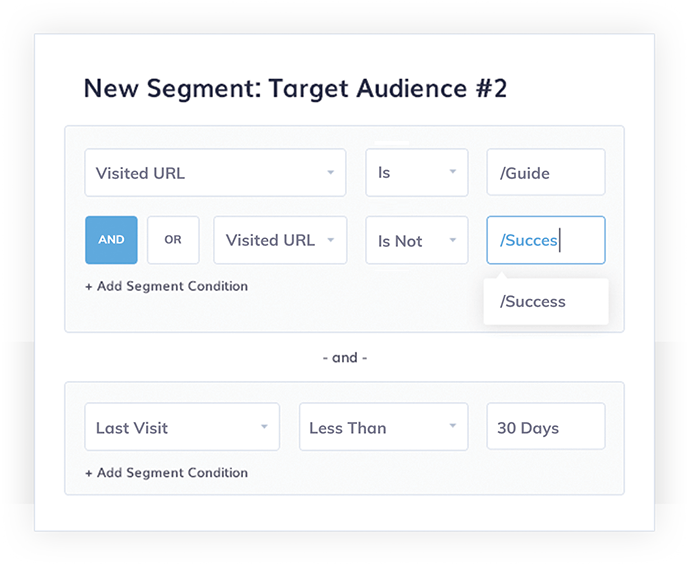688x577 pixels.
Task: Switch condition to OR
Action: tap(173, 240)
